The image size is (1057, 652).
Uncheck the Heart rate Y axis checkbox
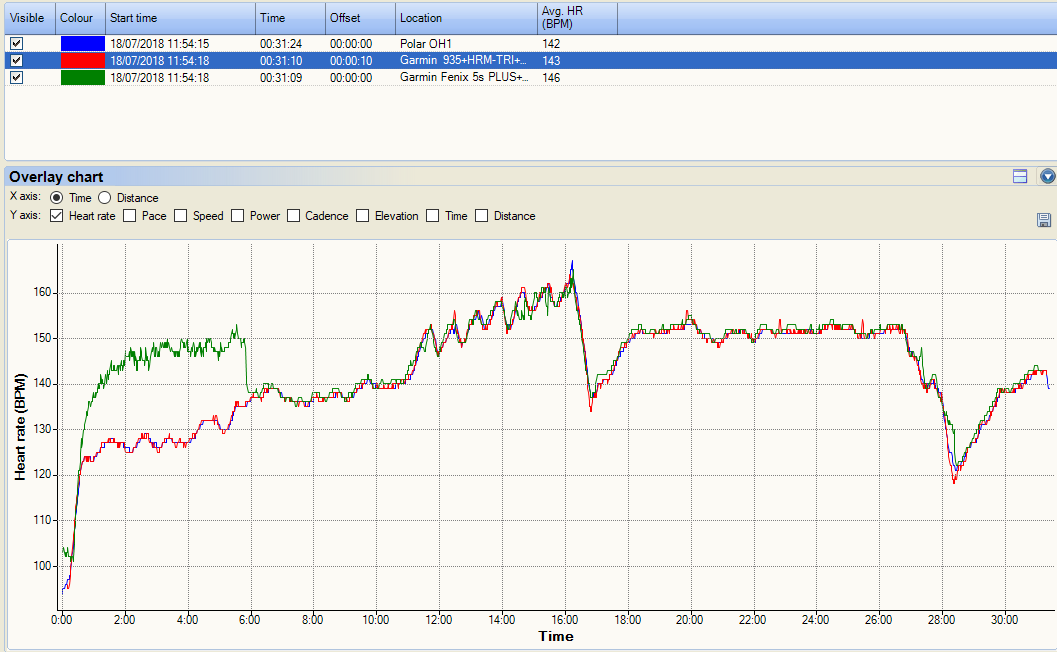coord(56,216)
